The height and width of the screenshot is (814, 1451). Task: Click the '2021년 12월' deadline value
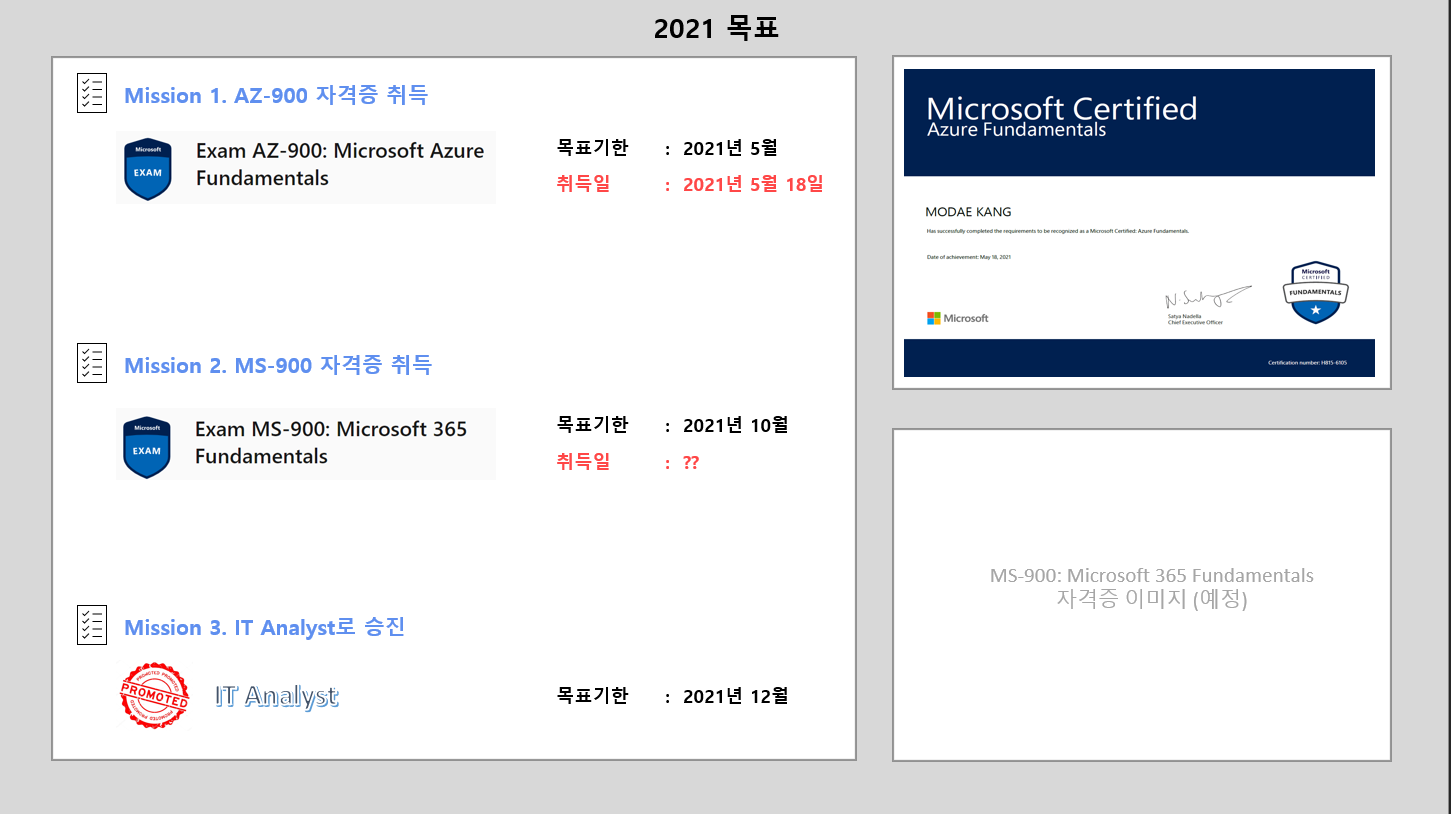coord(736,695)
